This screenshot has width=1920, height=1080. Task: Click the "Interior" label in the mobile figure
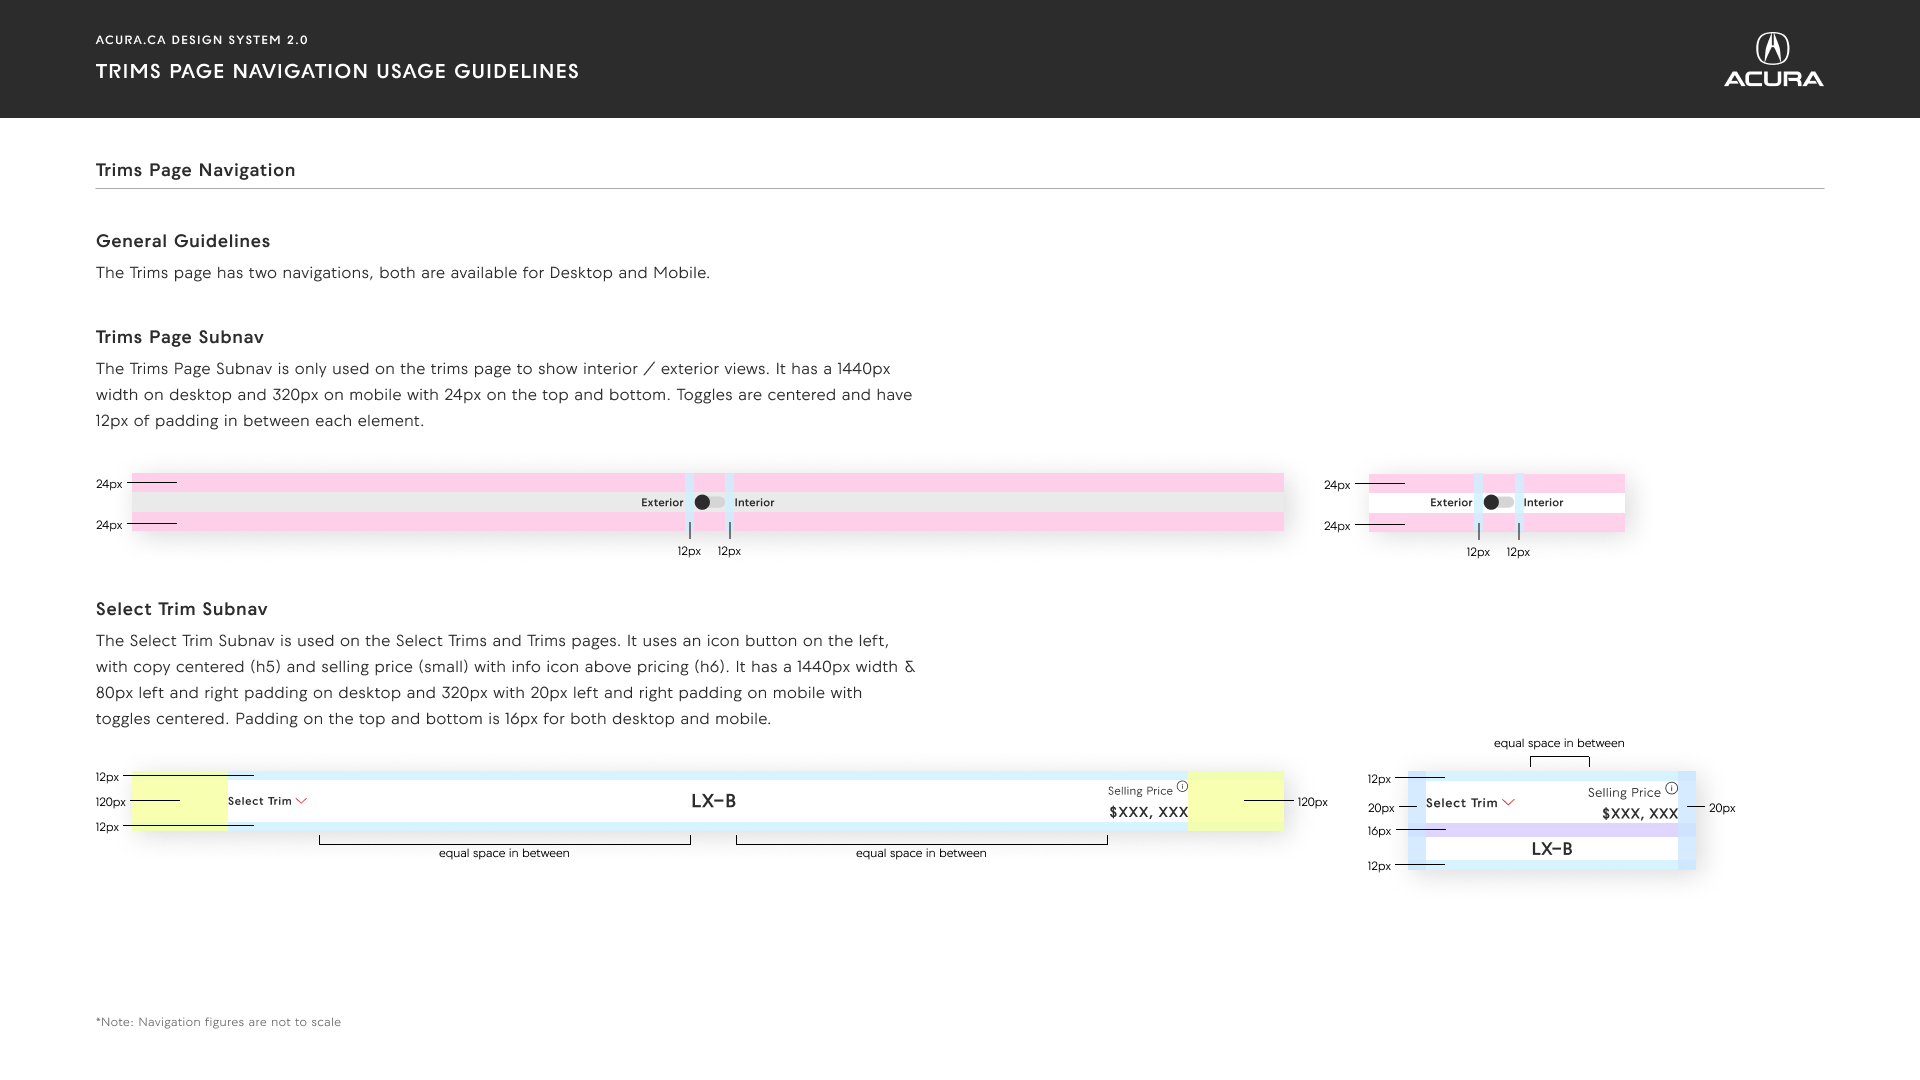pos(1543,503)
